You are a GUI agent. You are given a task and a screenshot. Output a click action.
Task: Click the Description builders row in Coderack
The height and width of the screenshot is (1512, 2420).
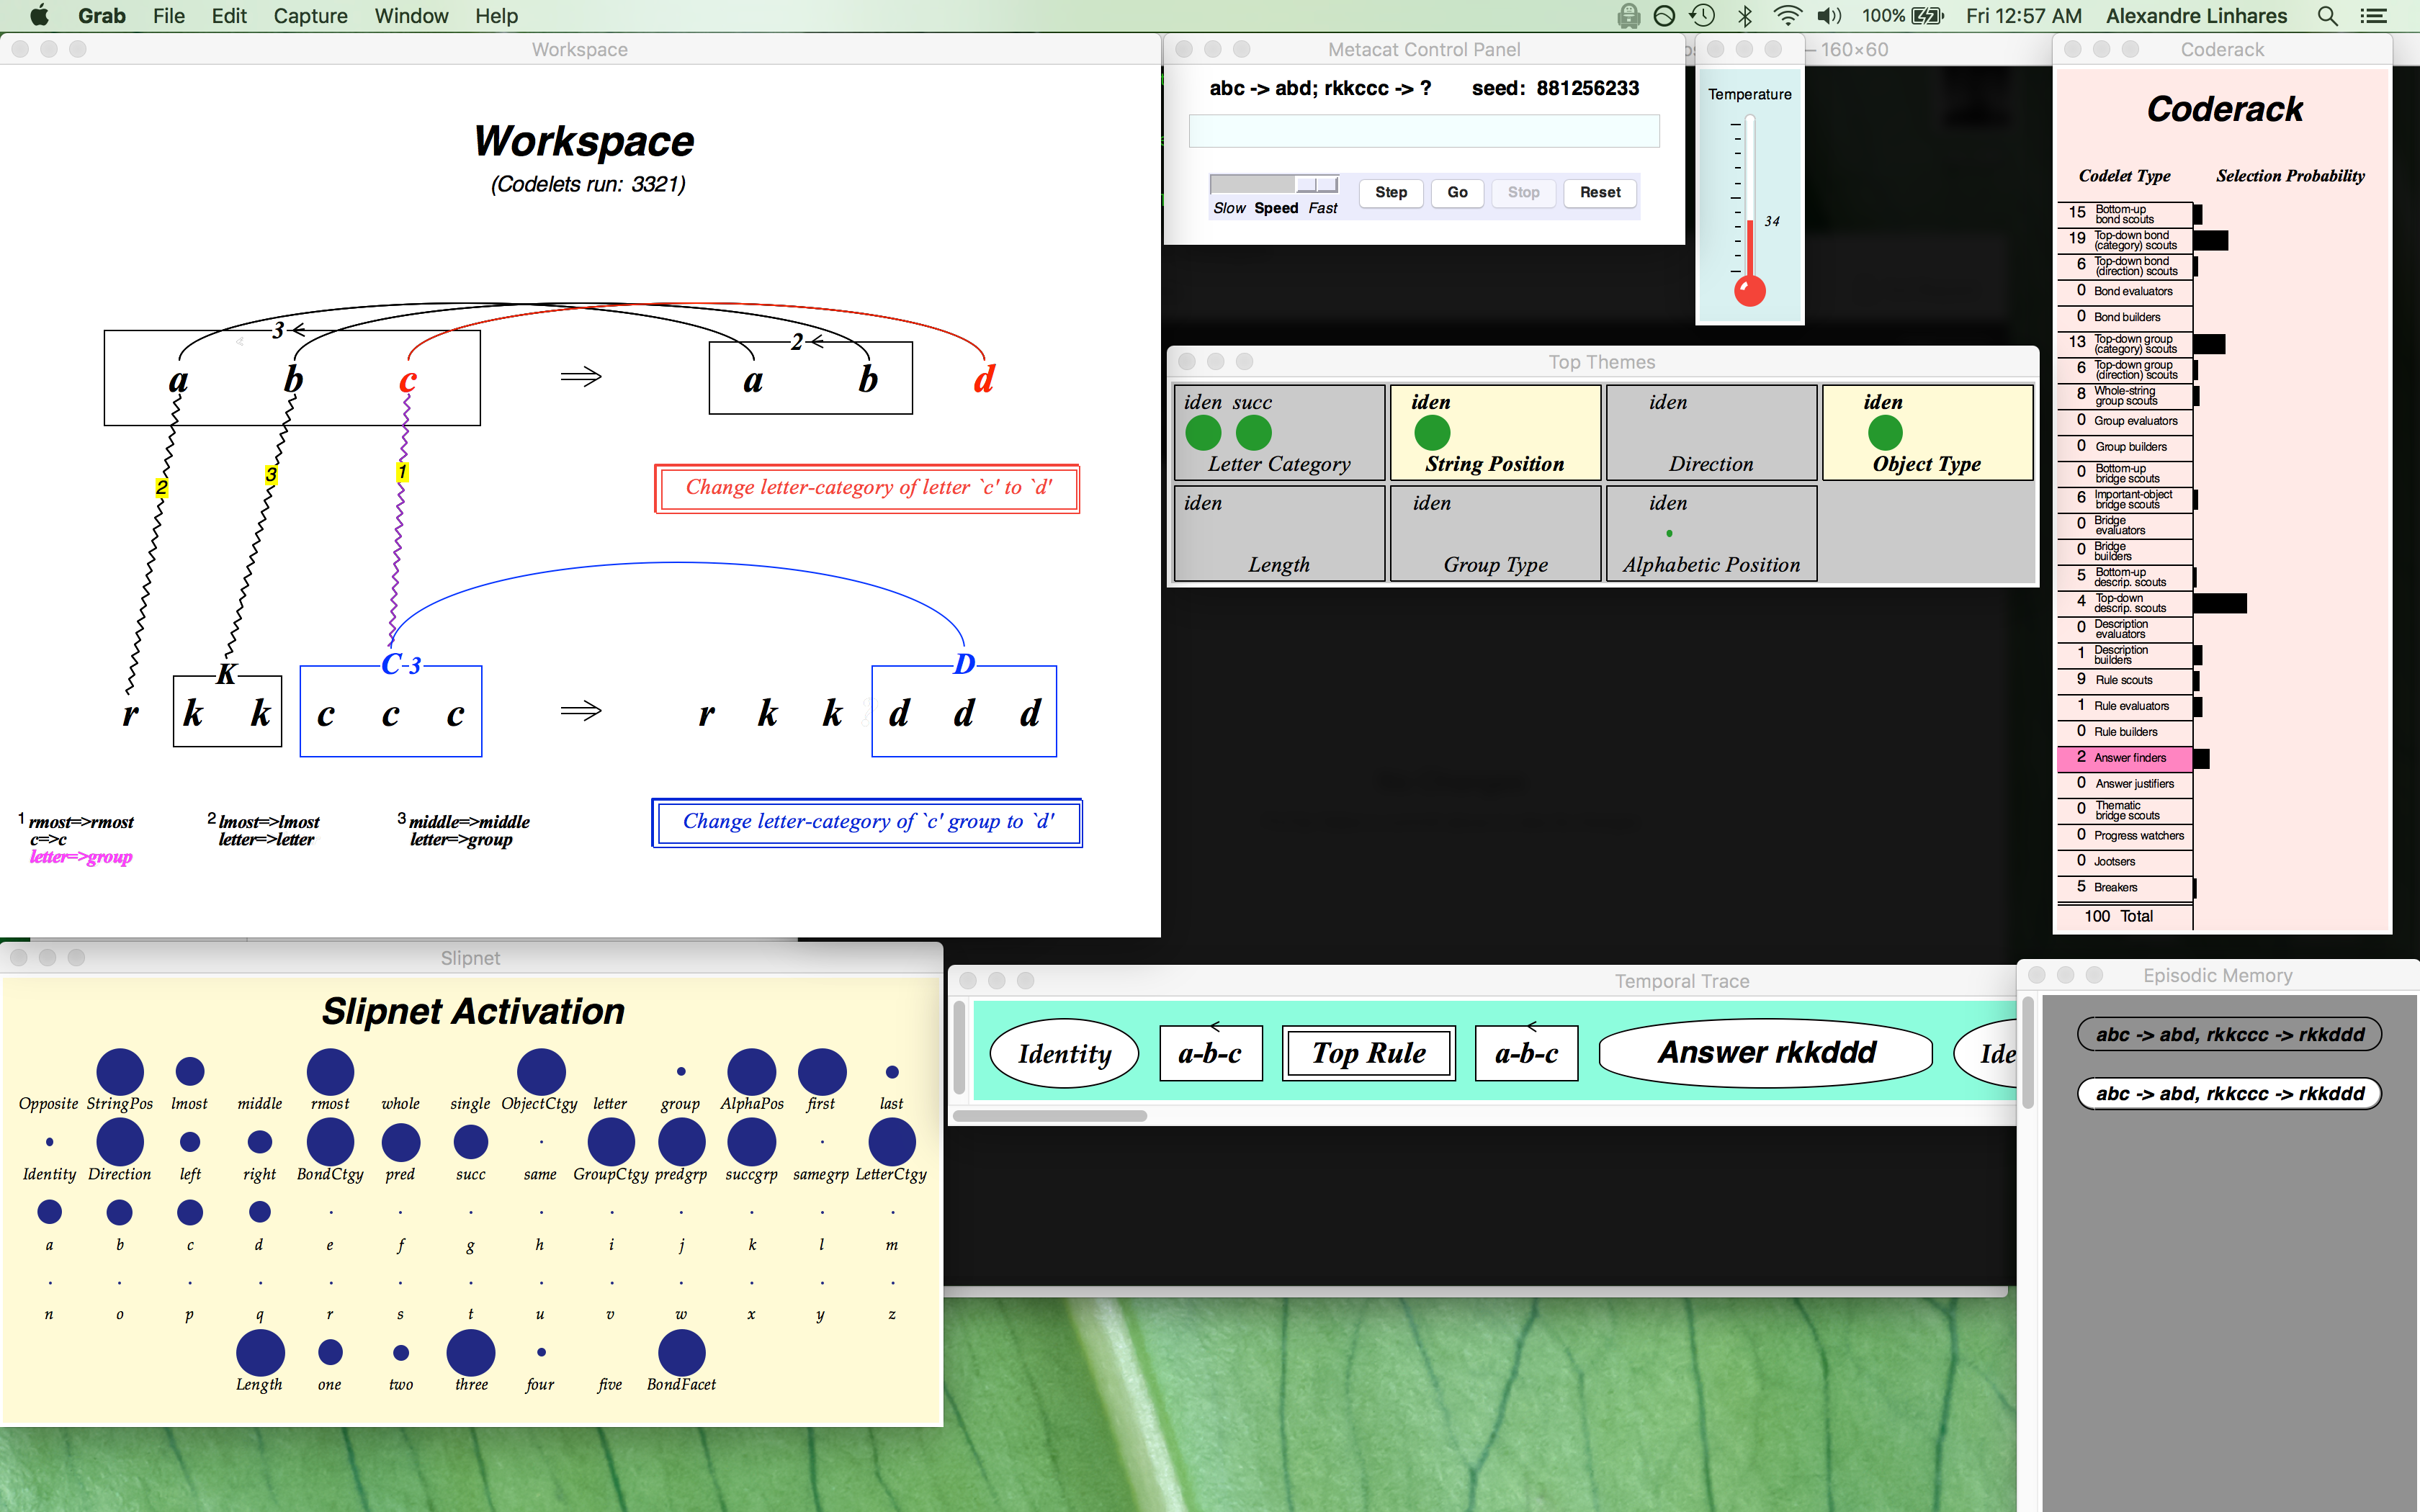click(2125, 654)
